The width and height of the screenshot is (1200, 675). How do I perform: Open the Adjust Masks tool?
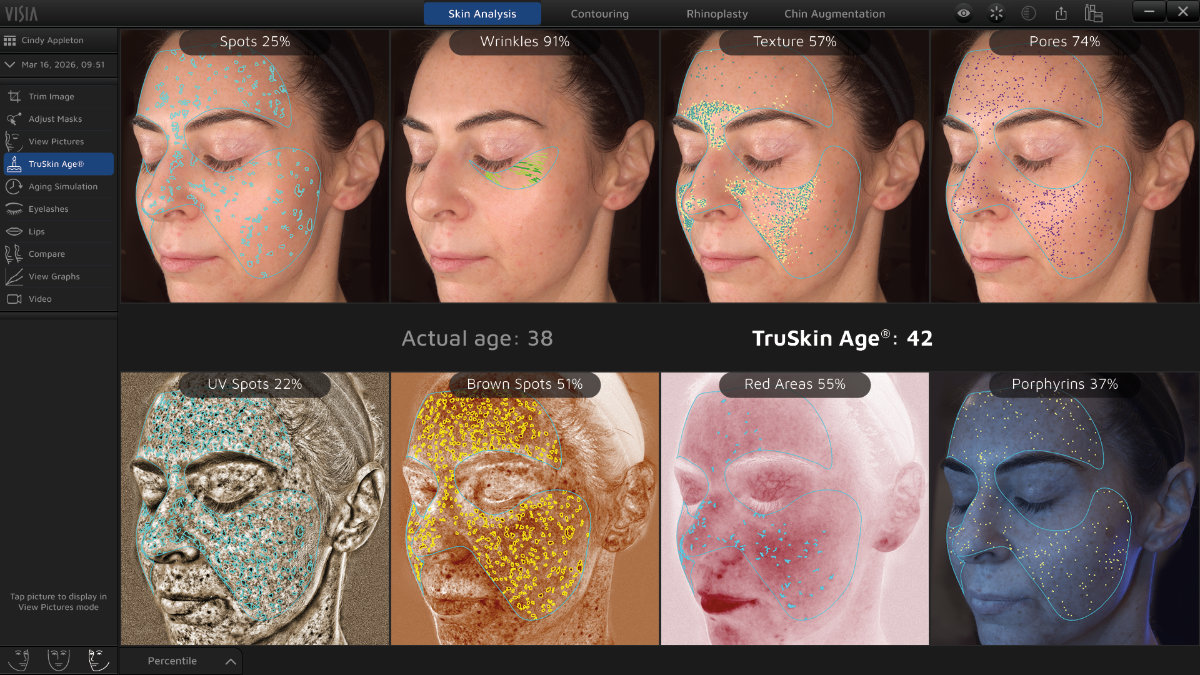(x=57, y=119)
